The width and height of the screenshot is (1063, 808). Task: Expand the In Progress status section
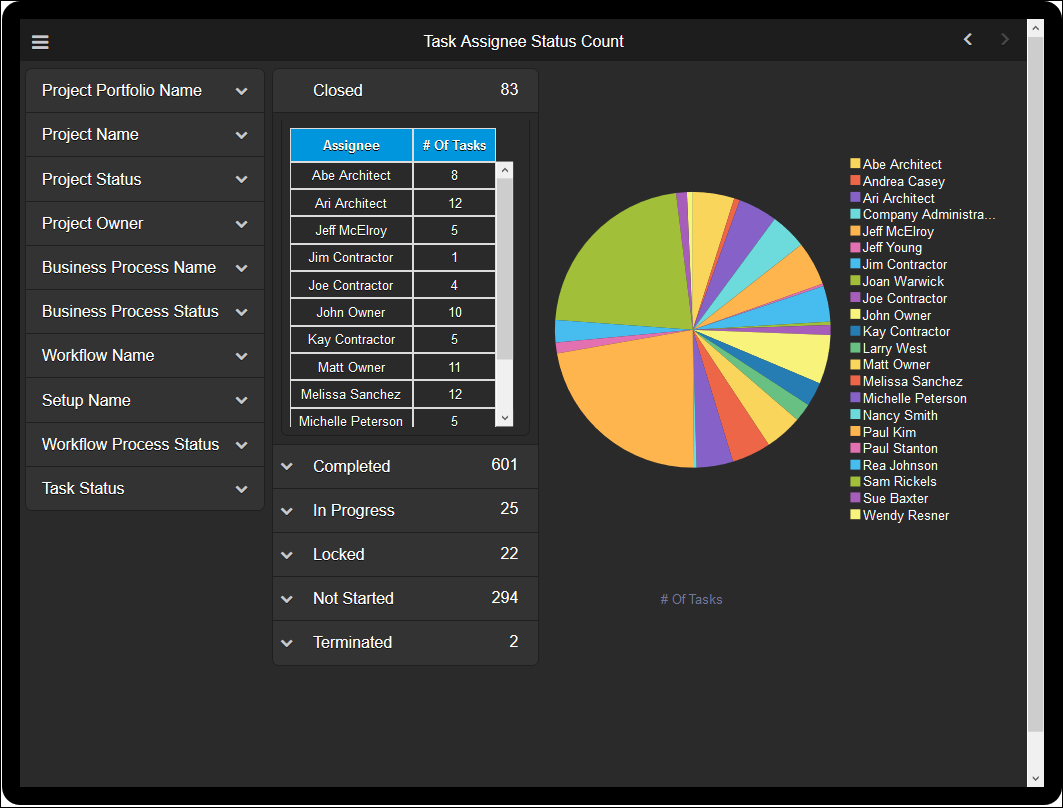click(x=405, y=510)
